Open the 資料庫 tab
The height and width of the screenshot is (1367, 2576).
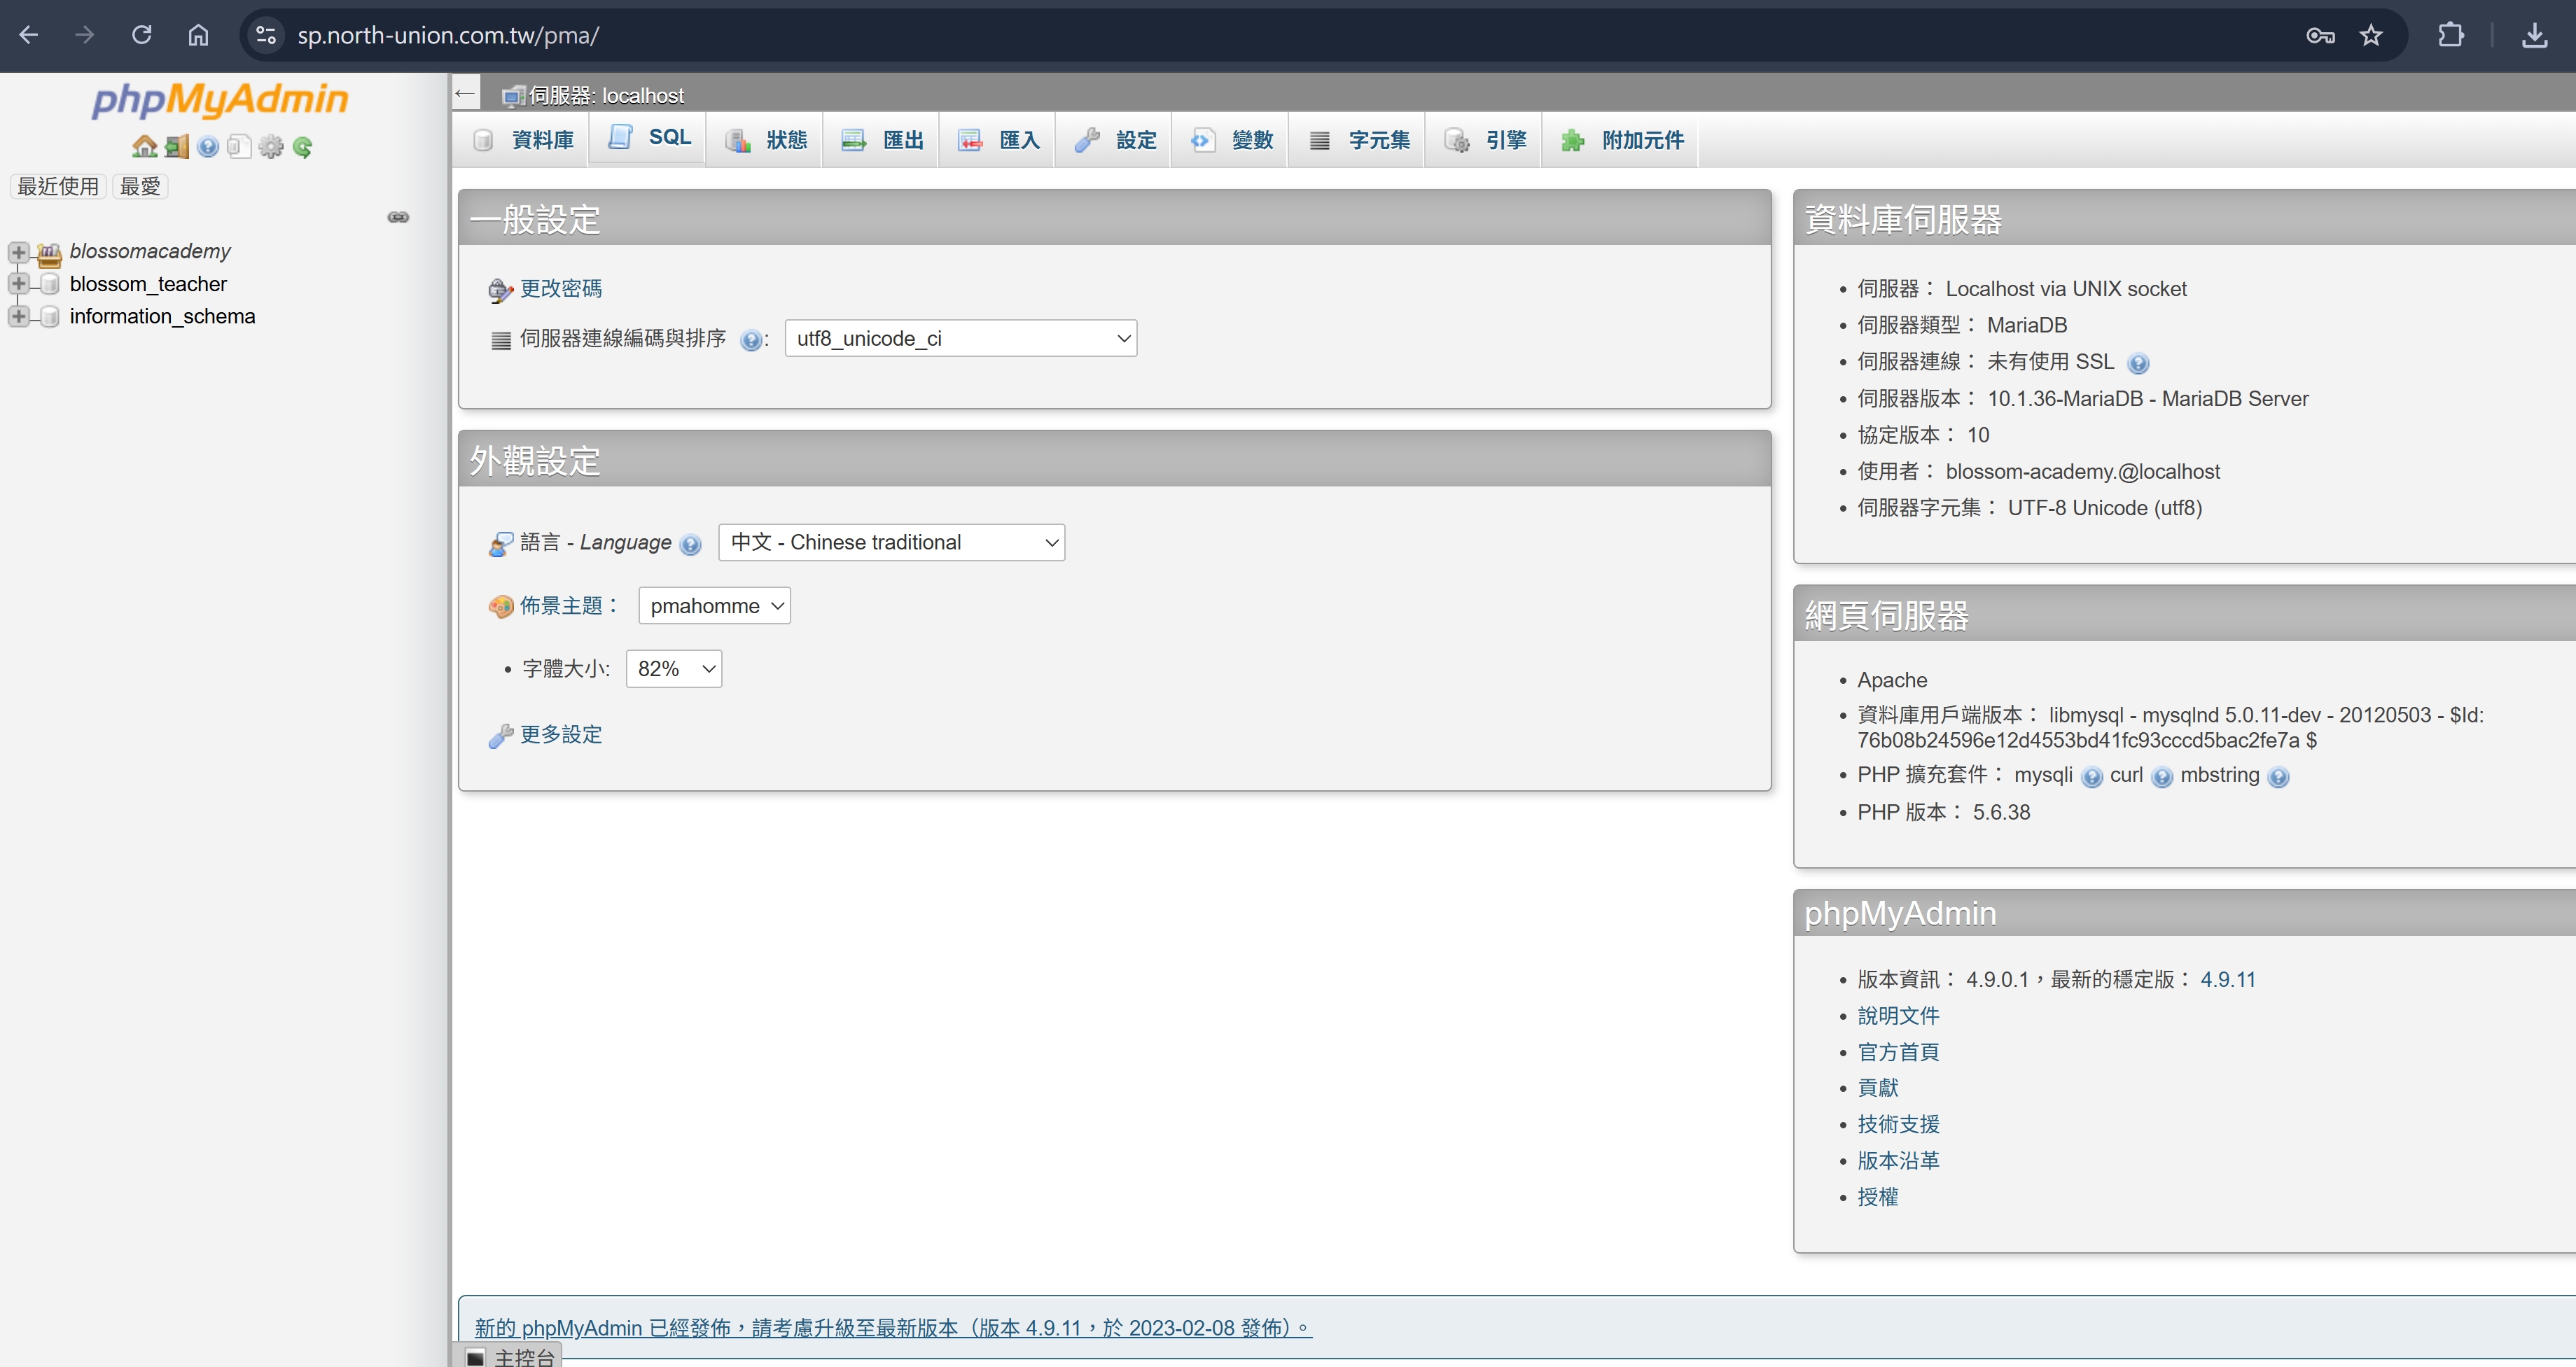522,140
